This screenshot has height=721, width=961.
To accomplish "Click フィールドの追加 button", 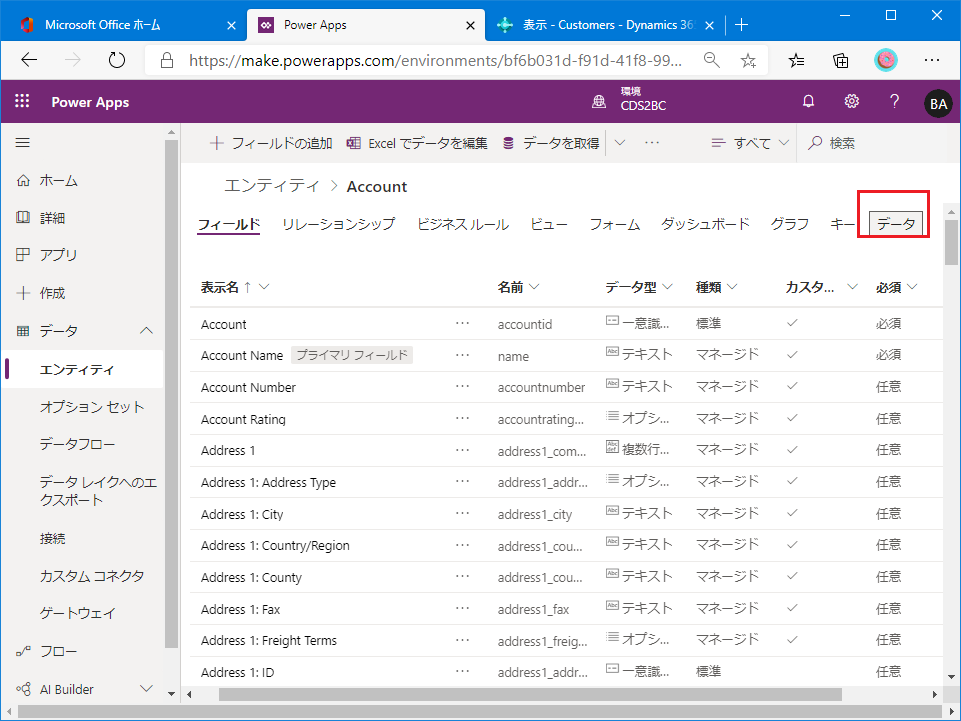I will 270,143.
